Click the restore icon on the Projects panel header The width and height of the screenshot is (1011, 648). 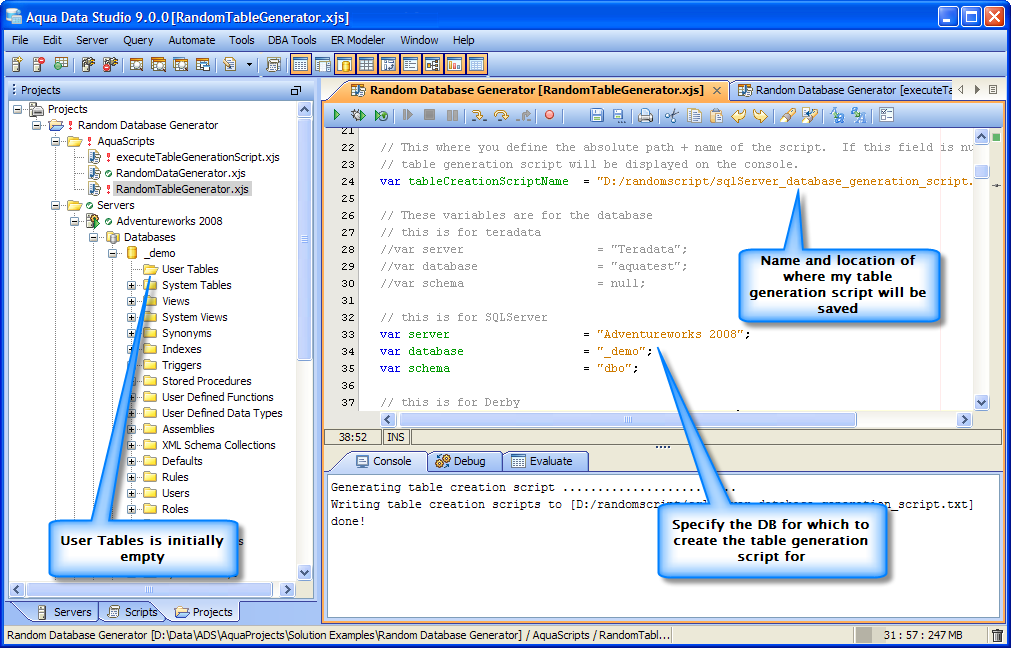coord(296,90)
